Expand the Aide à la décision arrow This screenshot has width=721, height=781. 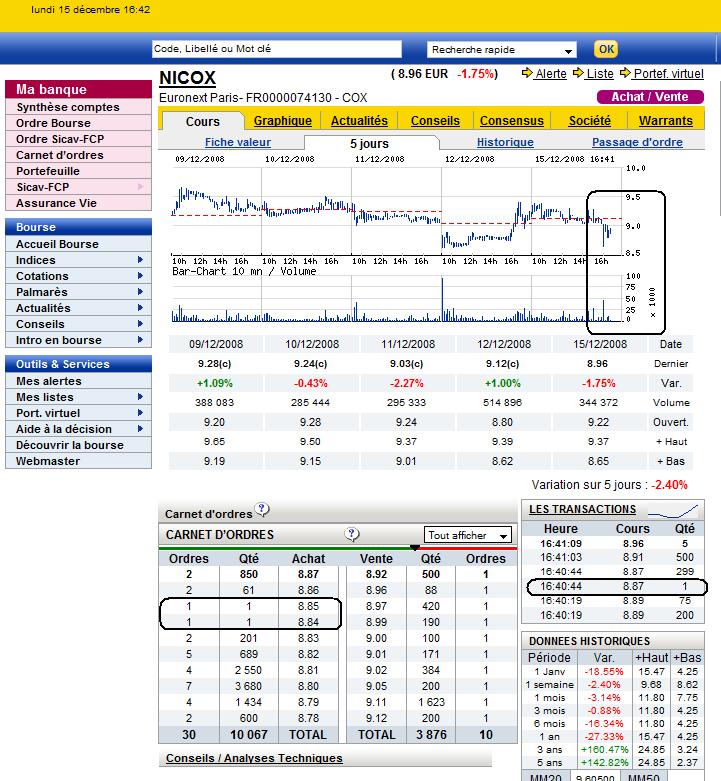[140, 428]
